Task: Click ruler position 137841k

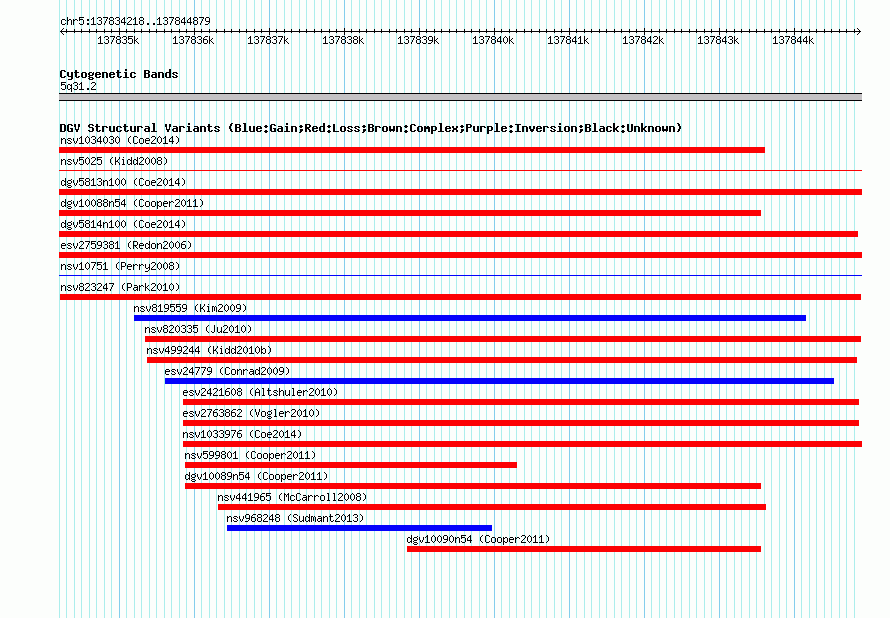Action: [x=568, y=40]
